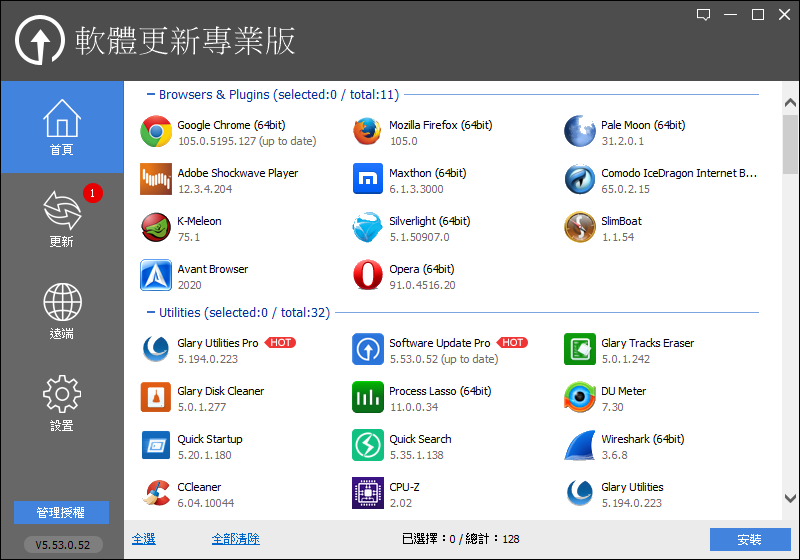Click the 'Glary Tracks Eraser' label
Viewport: 800px width, 560px height.
click(647, 343)
